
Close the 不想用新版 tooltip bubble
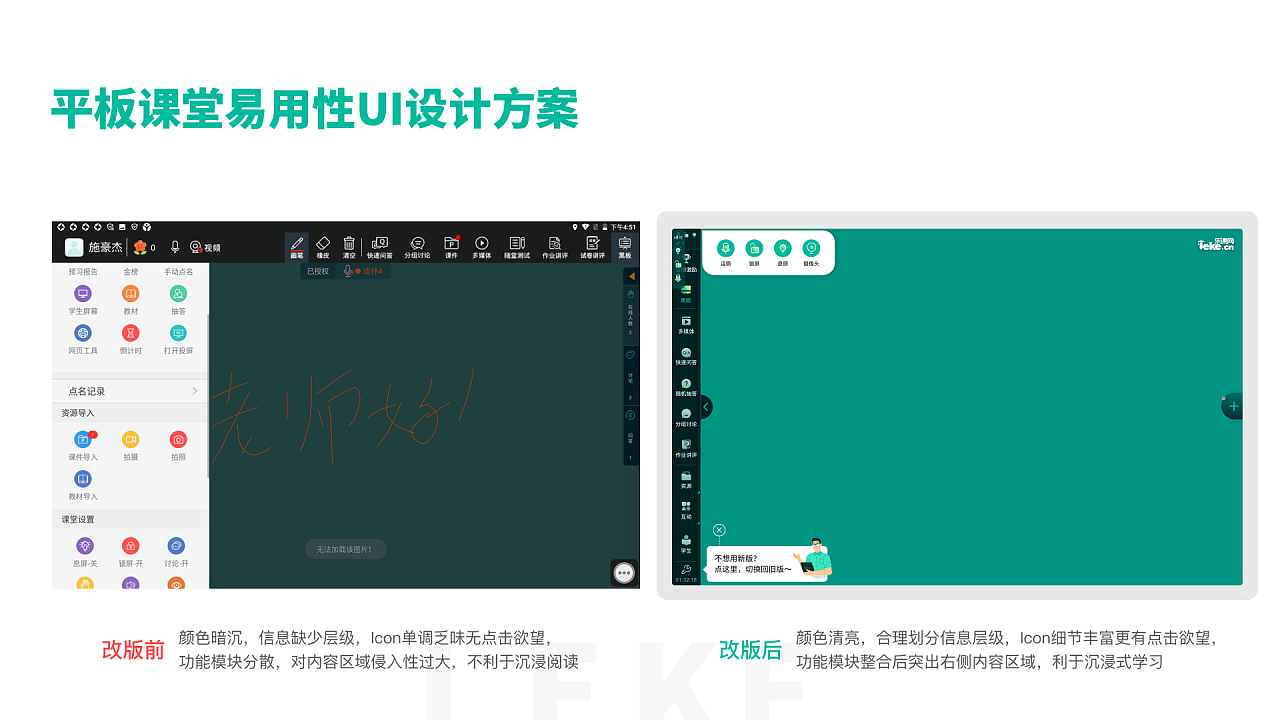tap(719, 530)
